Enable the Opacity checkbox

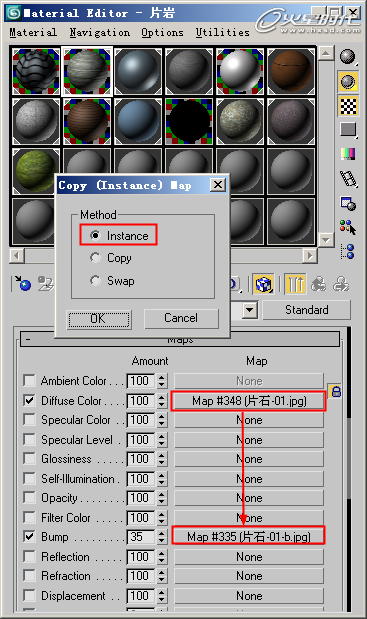(x=29, y=498)
